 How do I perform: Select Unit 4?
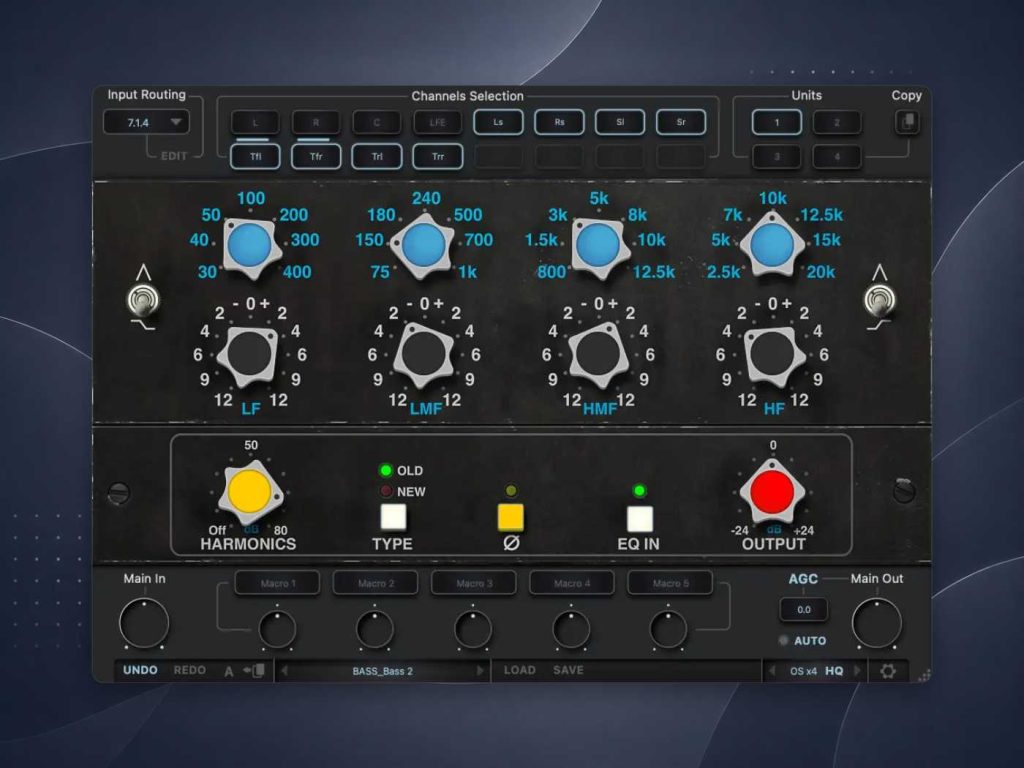837,157
